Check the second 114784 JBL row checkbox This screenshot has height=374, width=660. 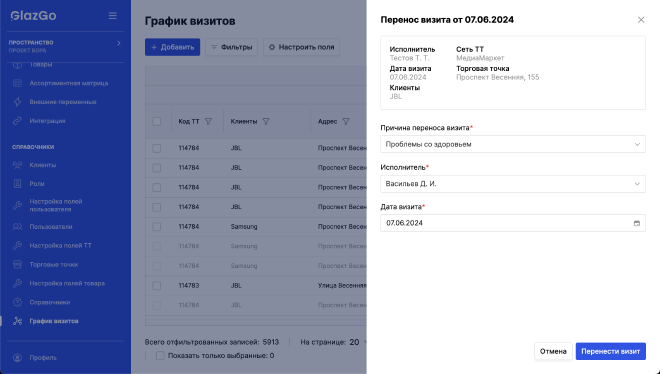(x=157, y=167)
